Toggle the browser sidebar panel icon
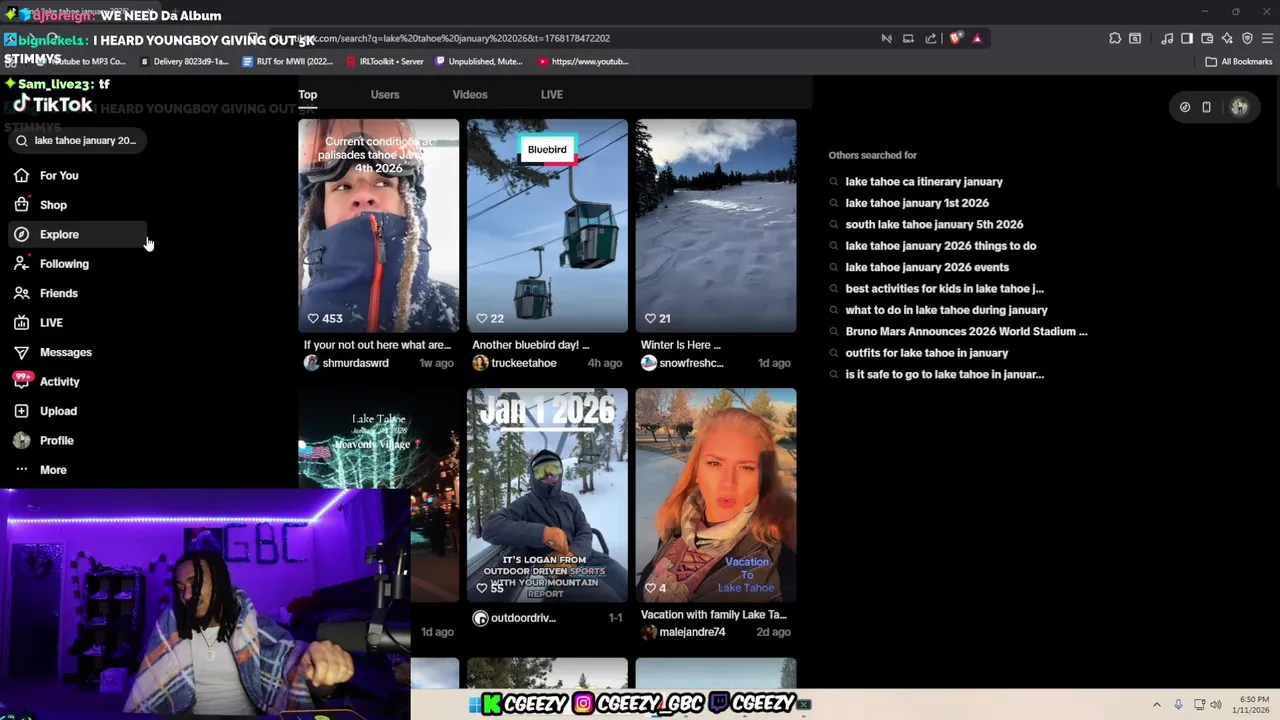1280x720 pixels. point(1187,38)
